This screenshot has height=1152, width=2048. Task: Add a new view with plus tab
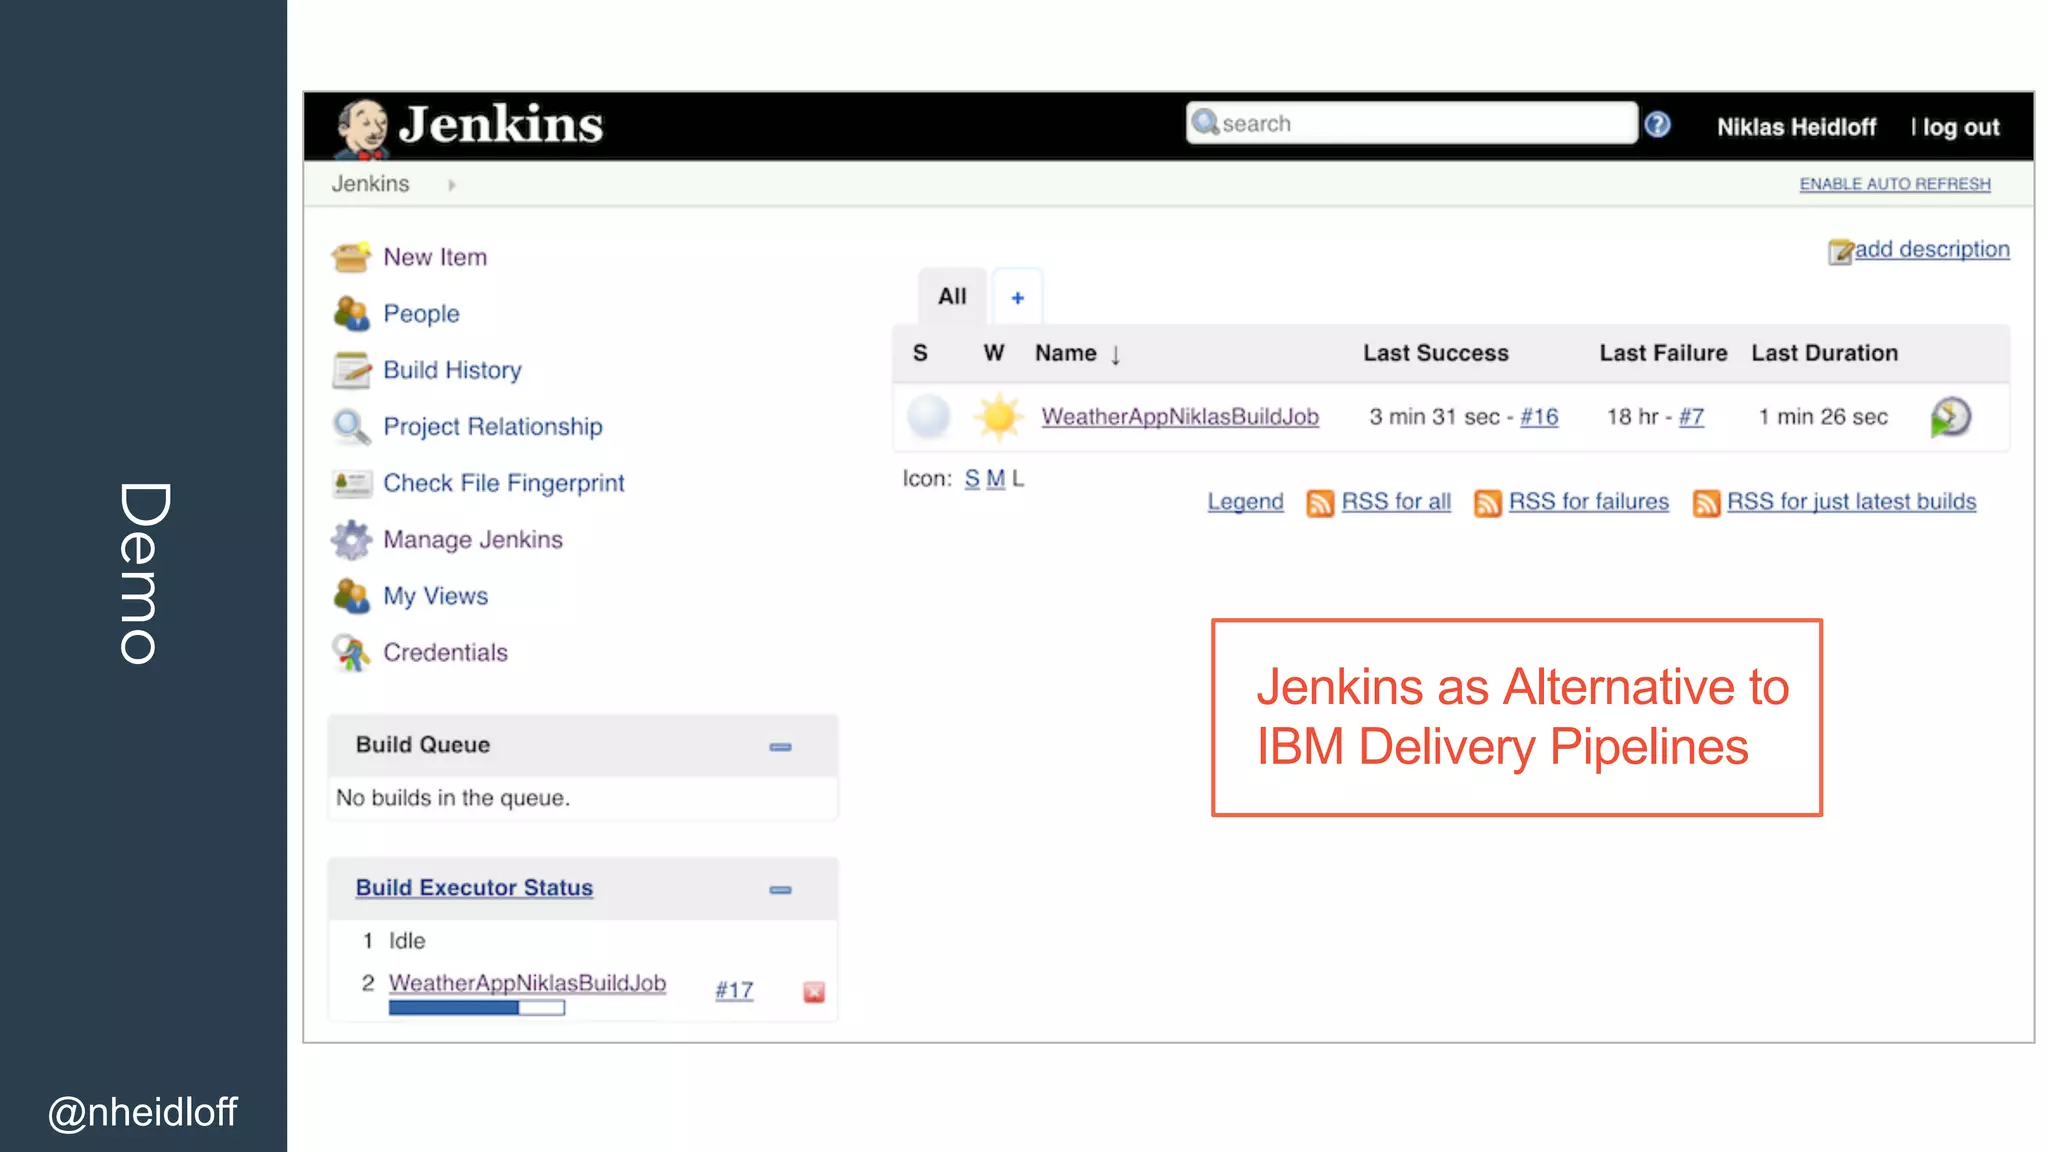pyautogui.click(x=1017, y=298)
